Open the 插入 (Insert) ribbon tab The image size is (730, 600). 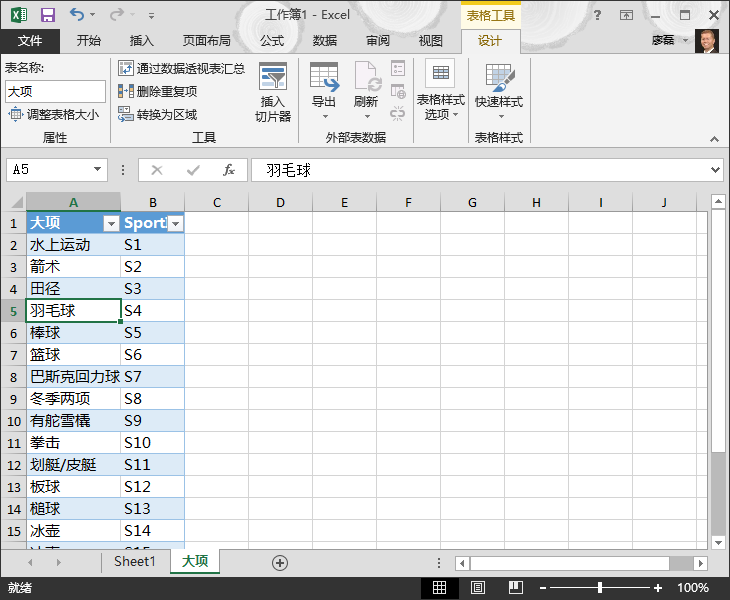tap(142, 41)
